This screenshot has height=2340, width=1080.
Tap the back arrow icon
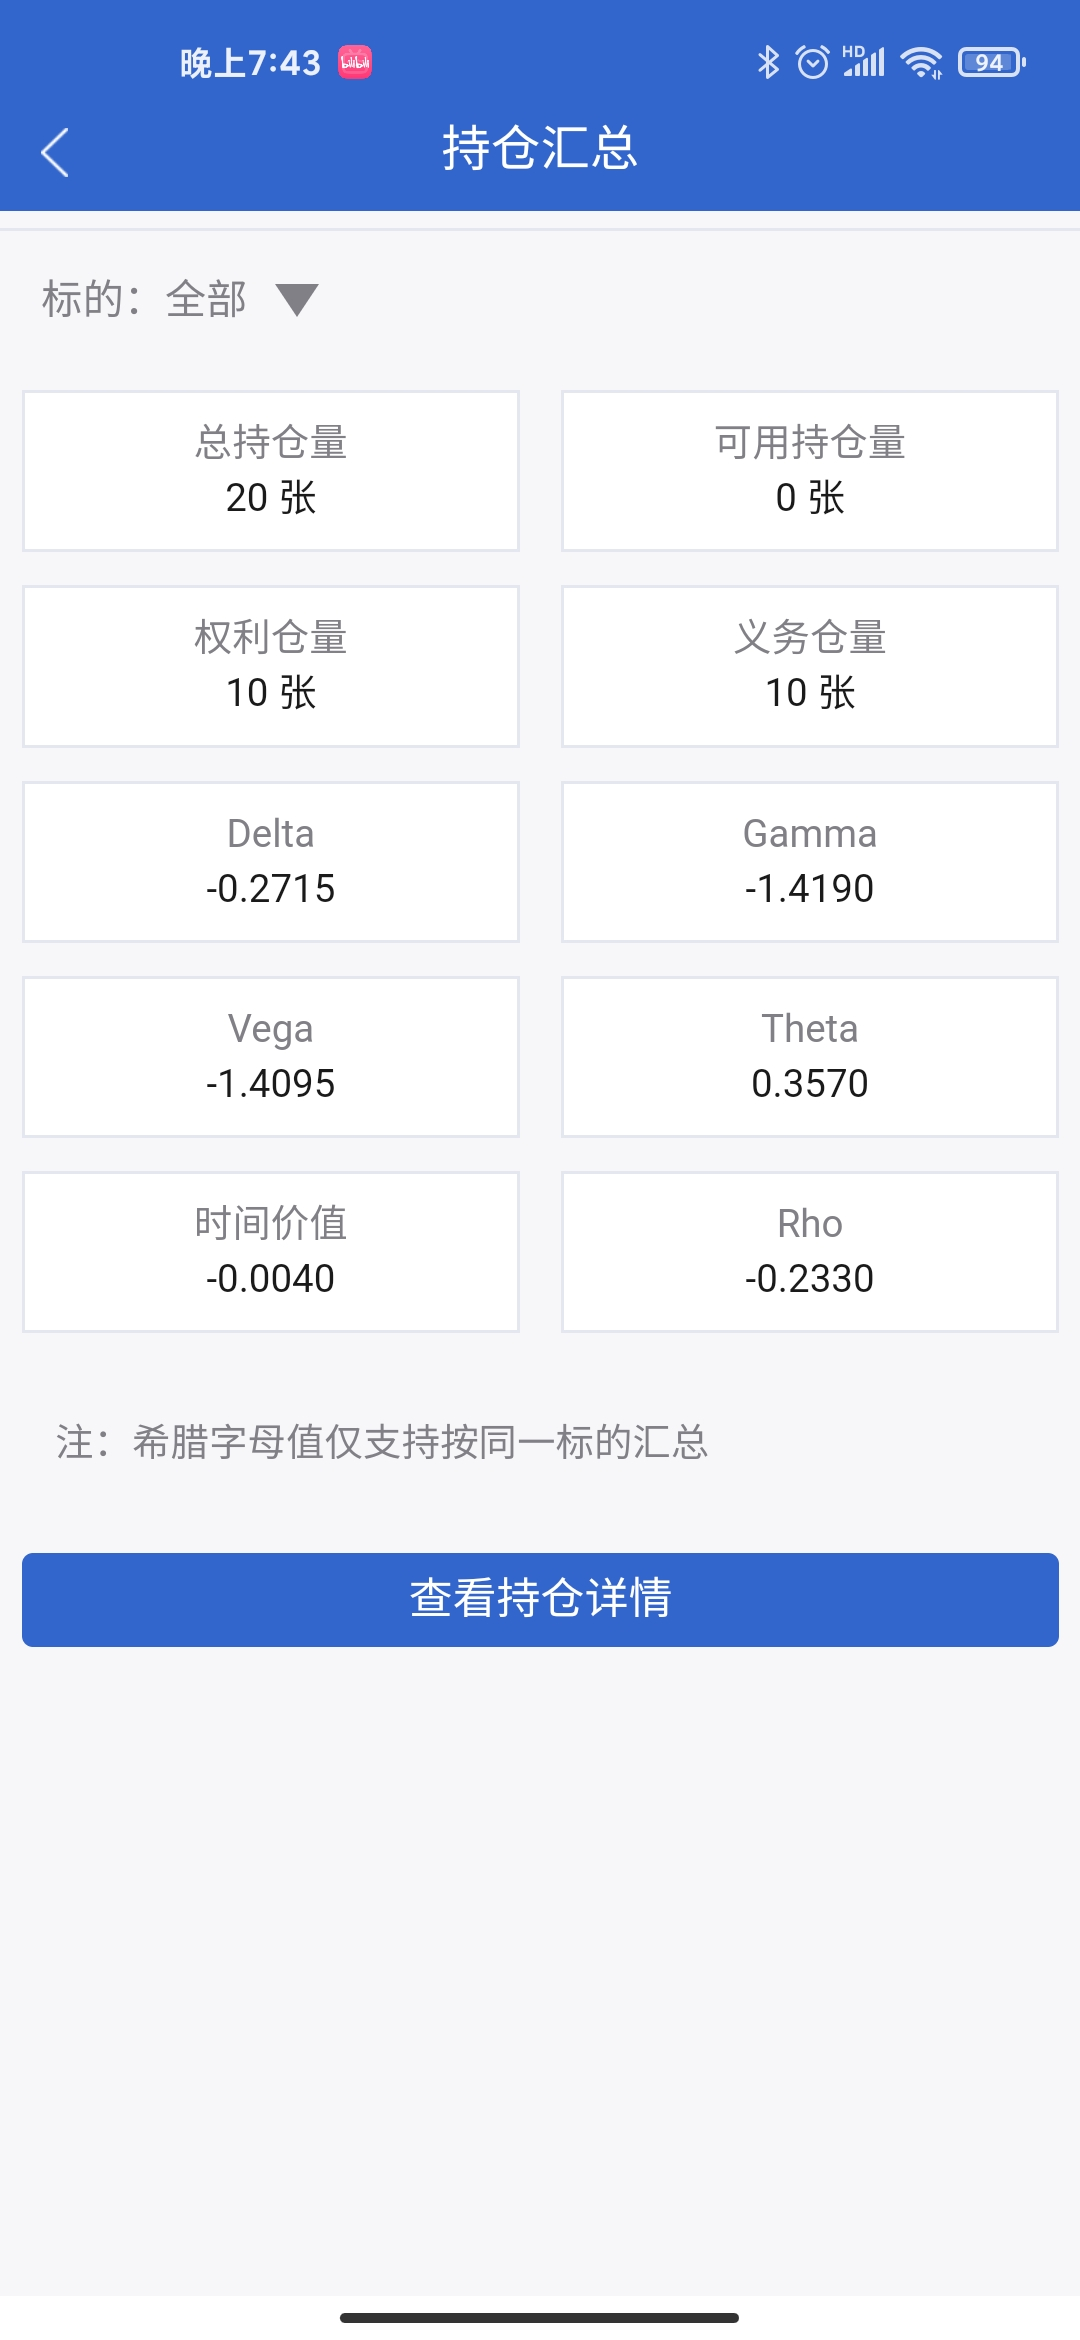click(x=55, y=152)
